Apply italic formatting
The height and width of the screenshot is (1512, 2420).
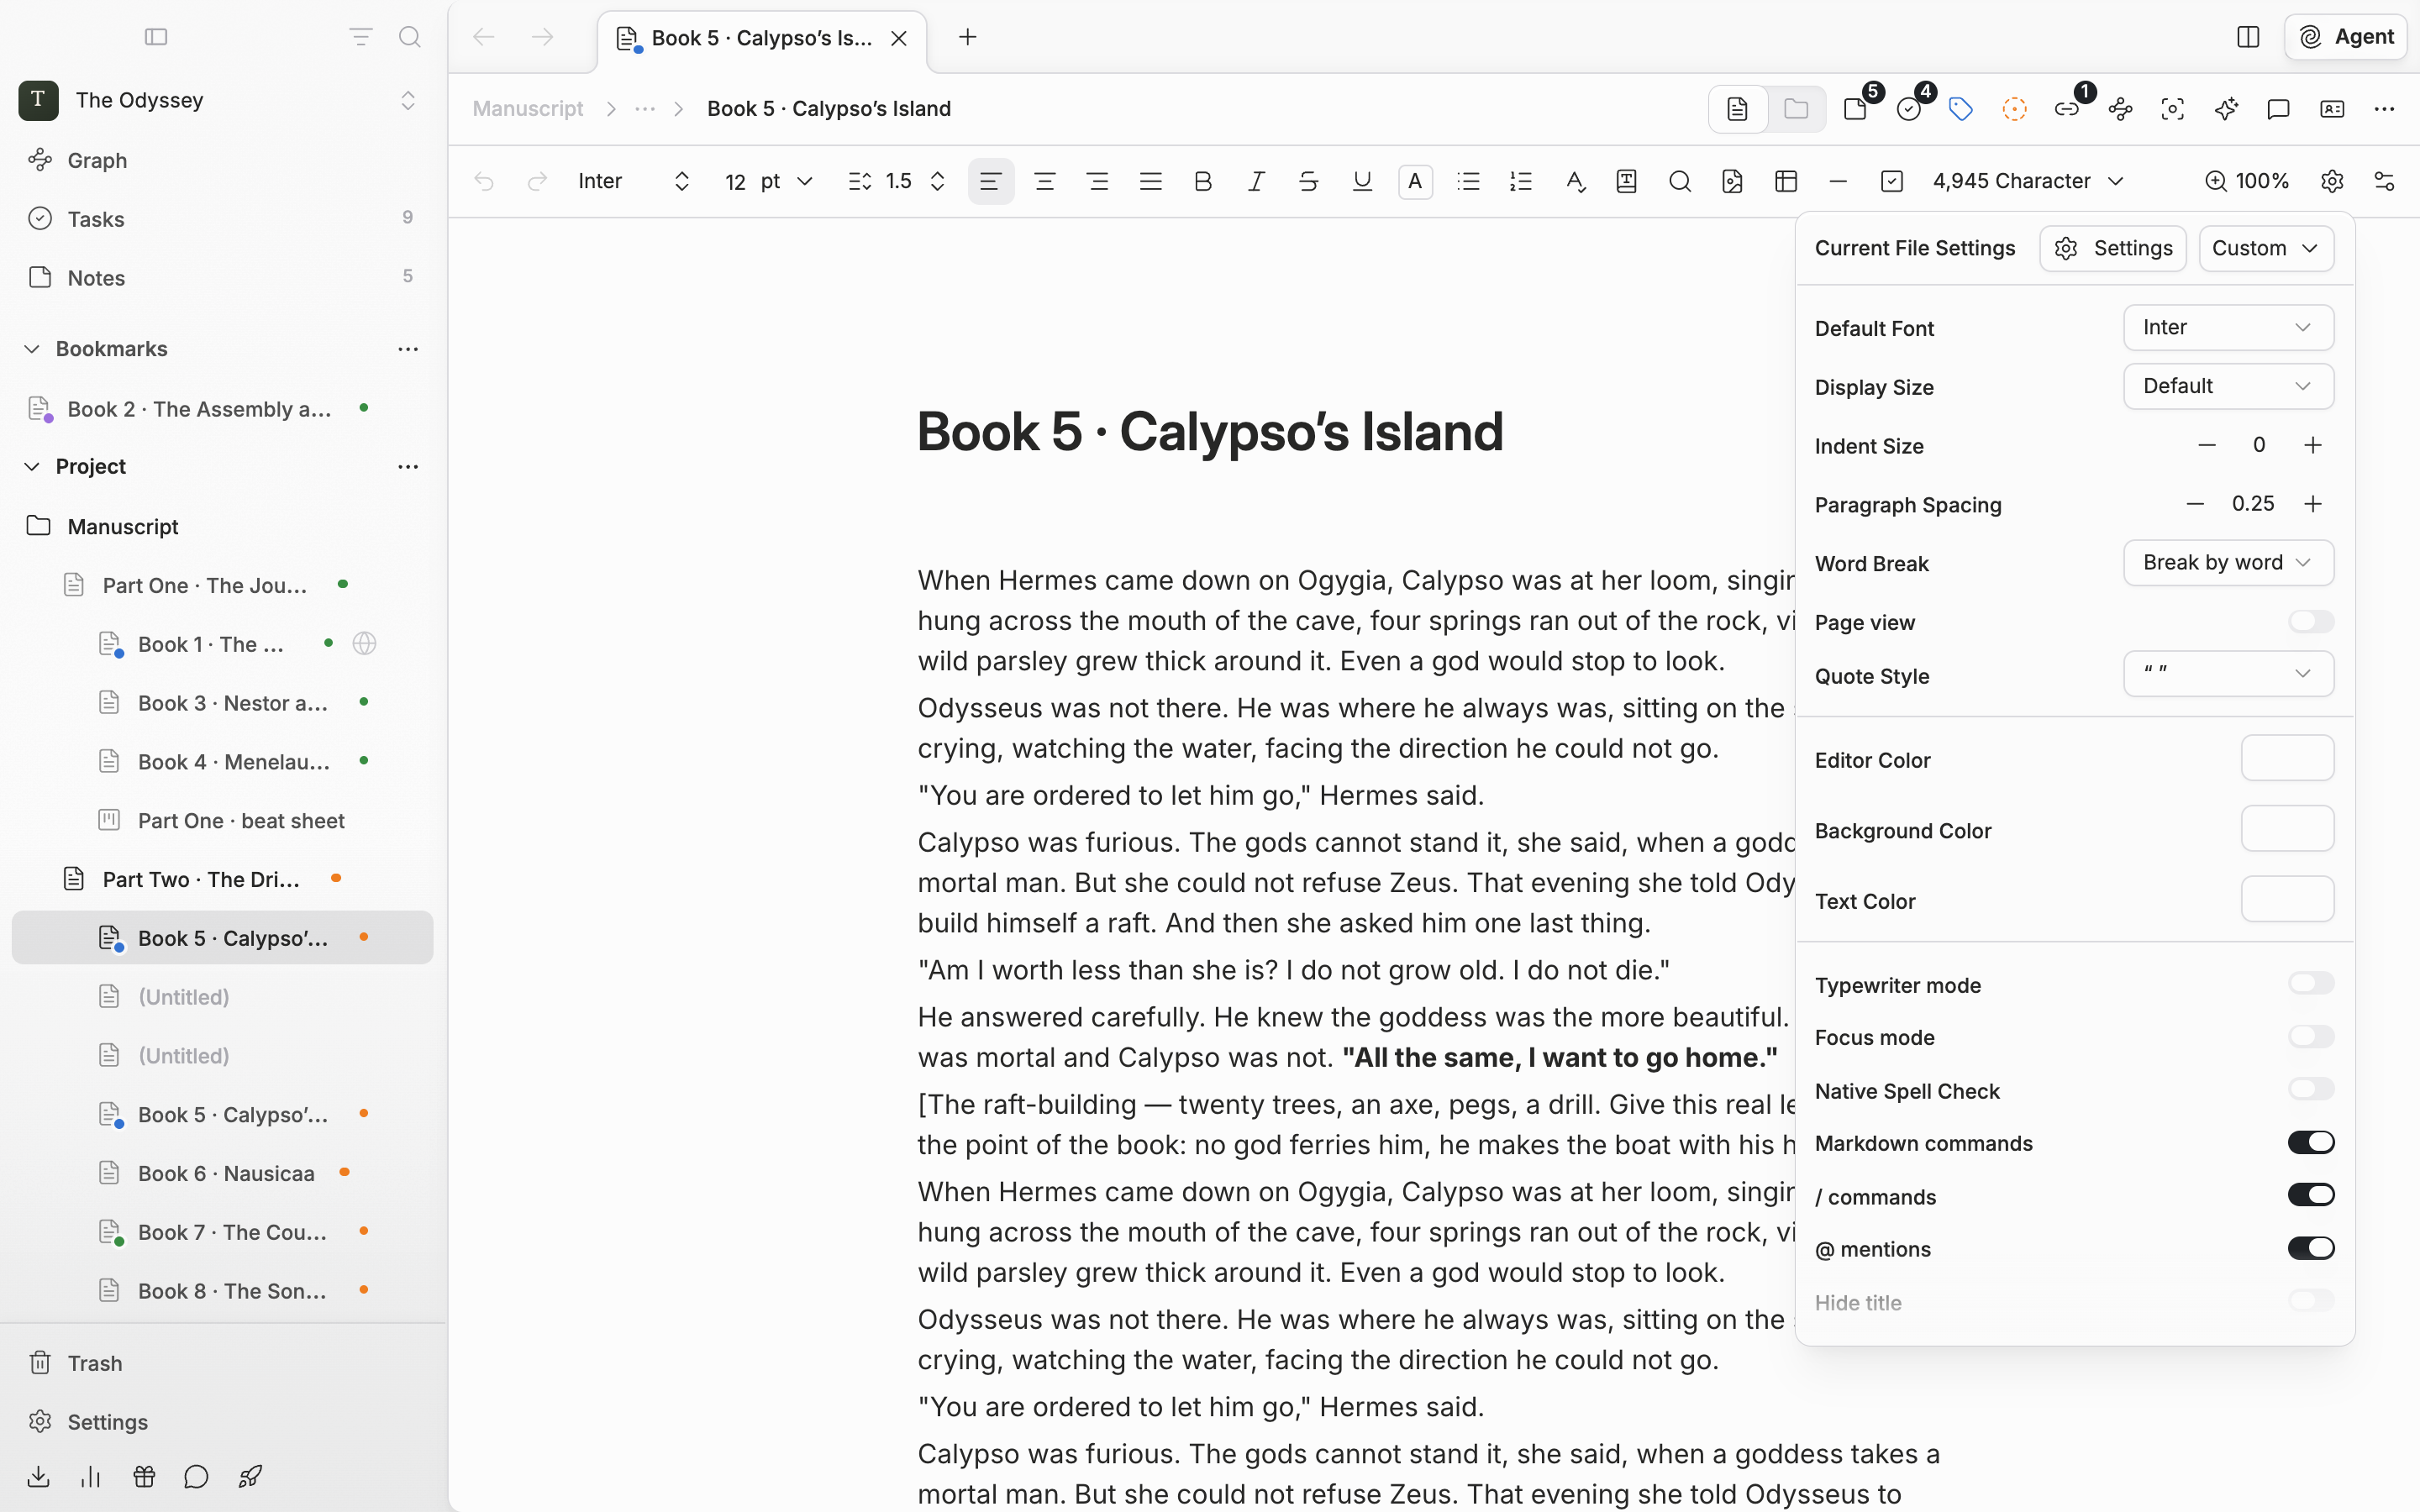tap(1256, 181)
